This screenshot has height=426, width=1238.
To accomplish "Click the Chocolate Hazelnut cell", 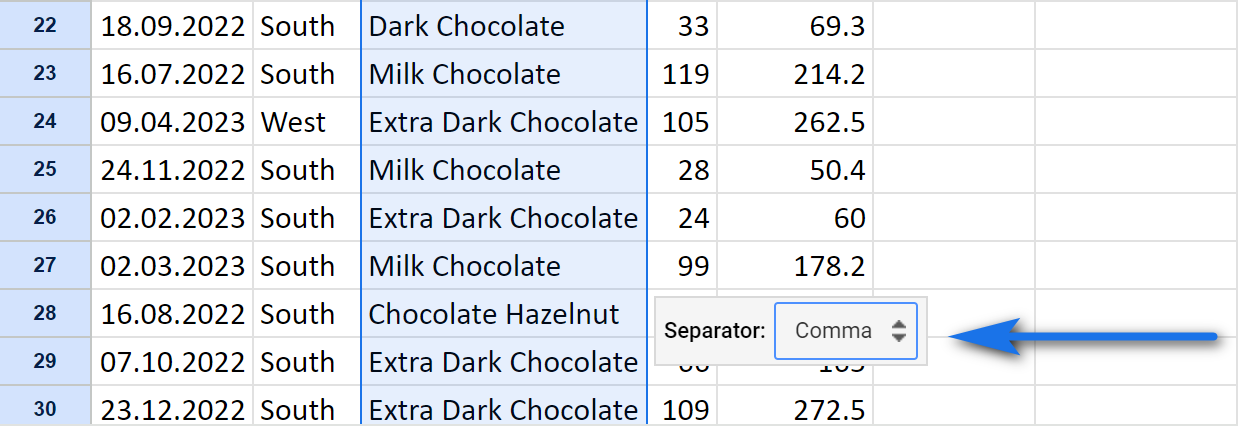I will tap(504, 313).
